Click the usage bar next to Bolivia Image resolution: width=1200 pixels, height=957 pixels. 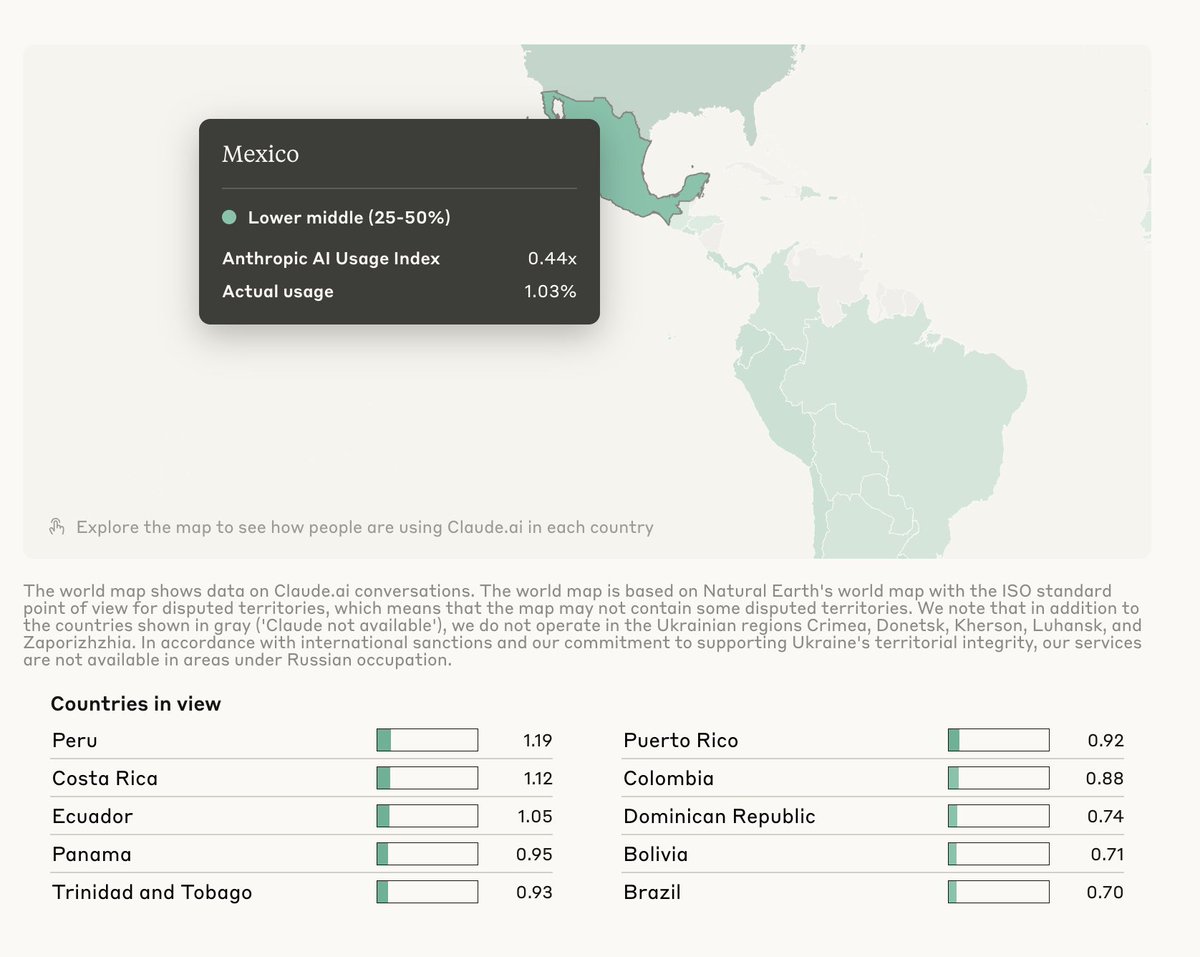(998, 854)
